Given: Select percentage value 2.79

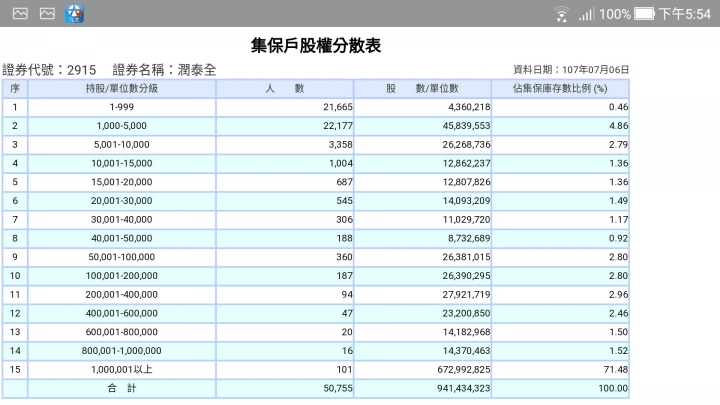Looking at the screenshot, I should click(618, 145).
